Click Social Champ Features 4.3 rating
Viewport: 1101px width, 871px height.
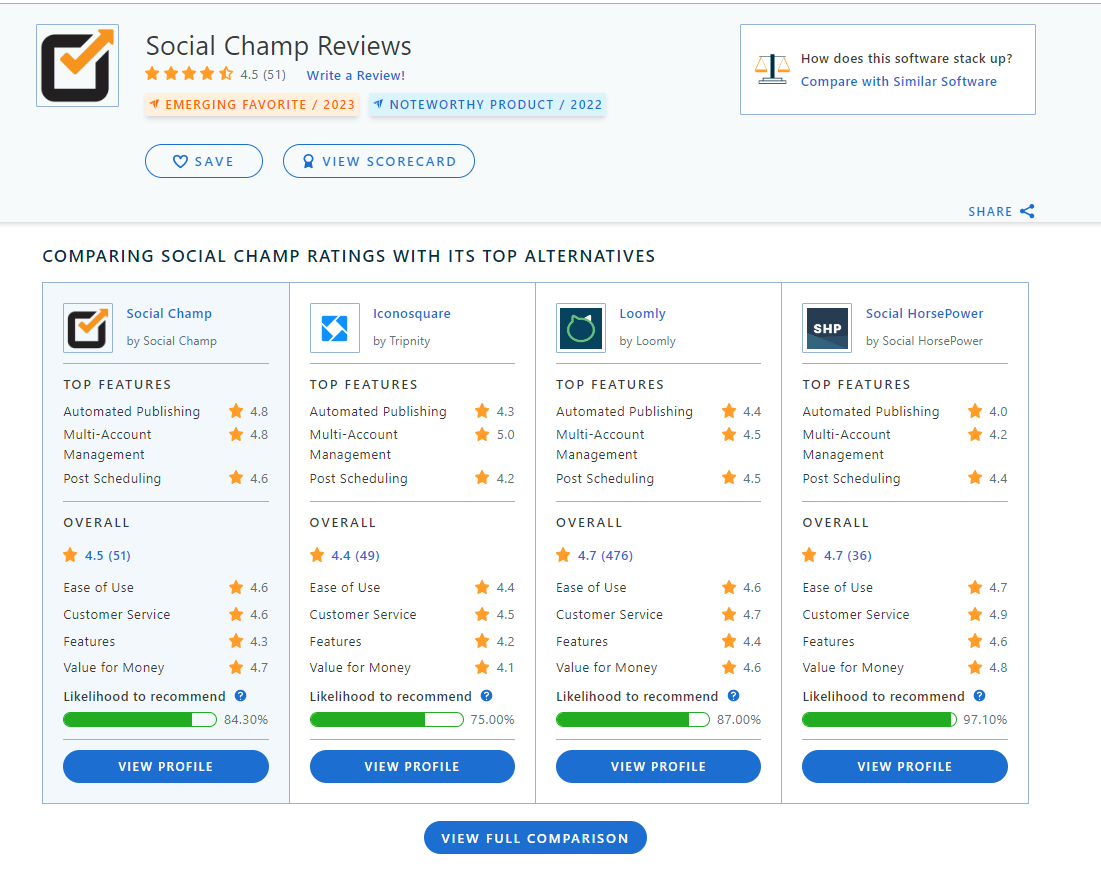pyautogui.click(x=249, y=641)
